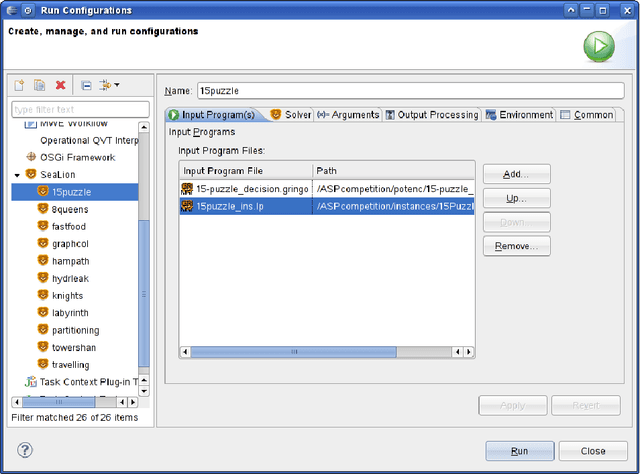640x474 pixels.
Task: Delete selected configuration with red X icon
Action: coord(60,85)
